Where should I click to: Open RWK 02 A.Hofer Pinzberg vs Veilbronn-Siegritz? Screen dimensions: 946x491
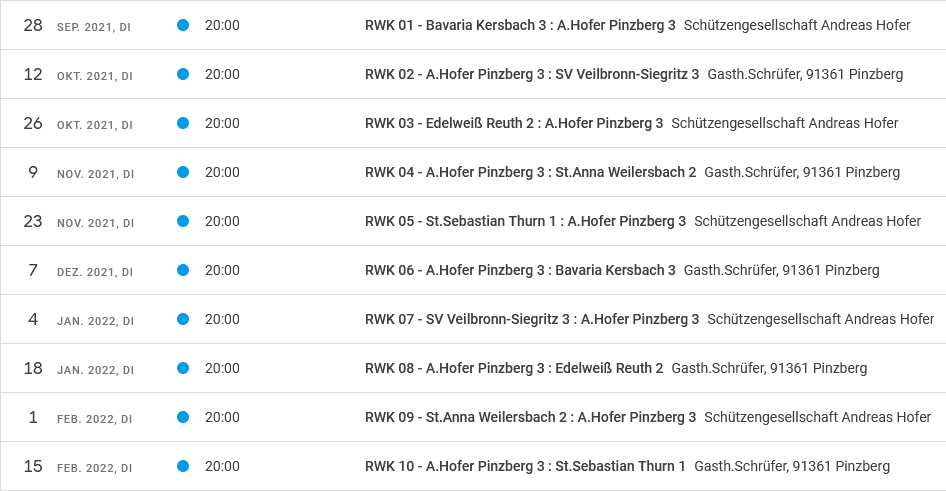pyautogui.click(x=532, y=74)
